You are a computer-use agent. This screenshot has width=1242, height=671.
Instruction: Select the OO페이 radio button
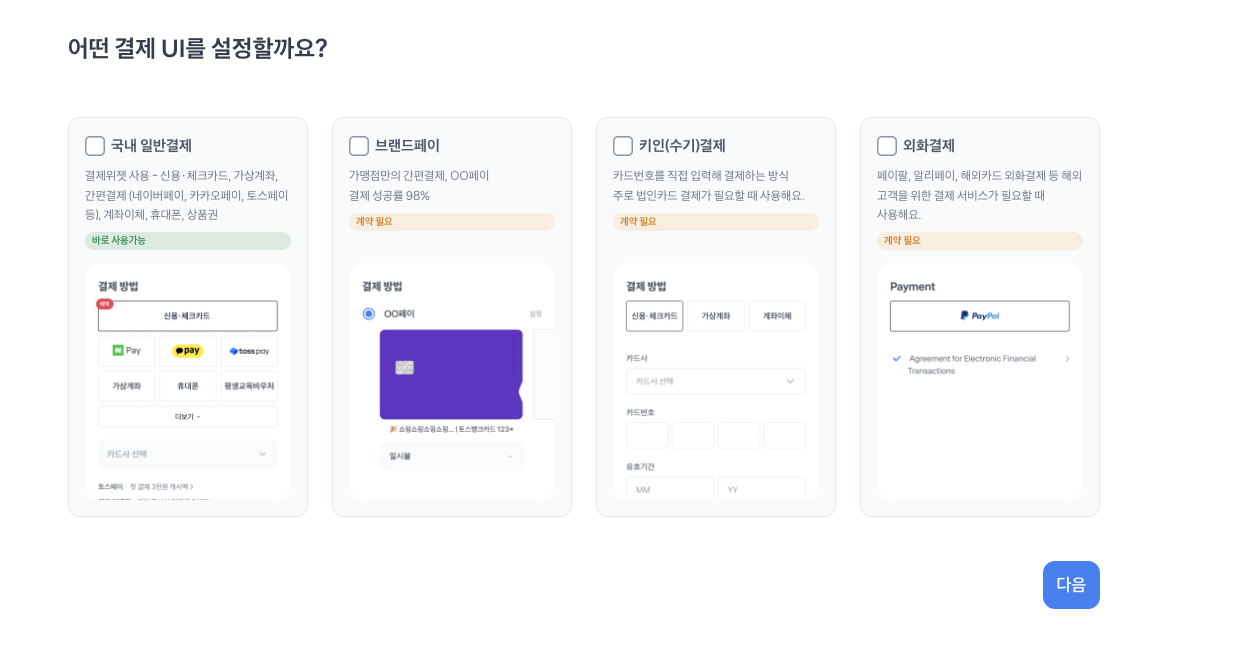[x=369, y=314]
